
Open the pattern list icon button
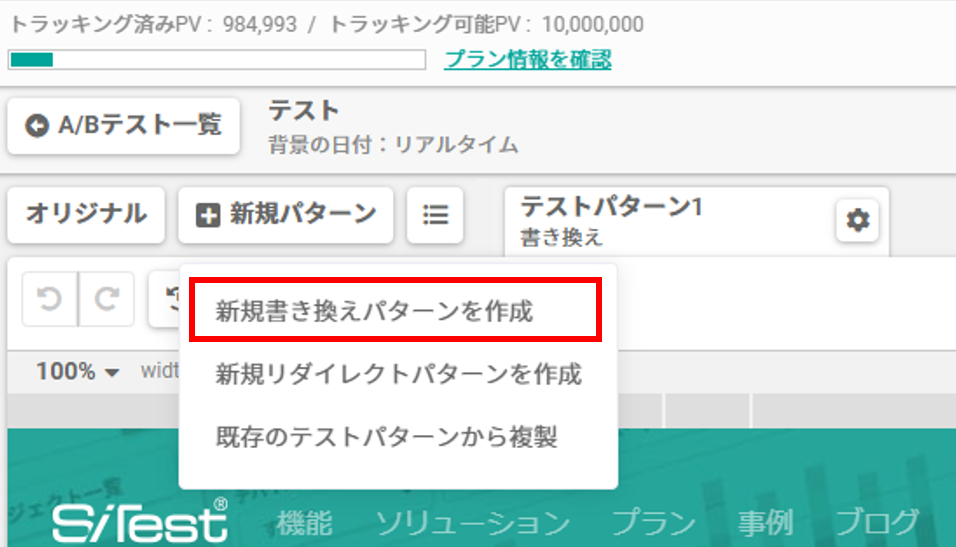pyautogui.click(x=435, y=215)
